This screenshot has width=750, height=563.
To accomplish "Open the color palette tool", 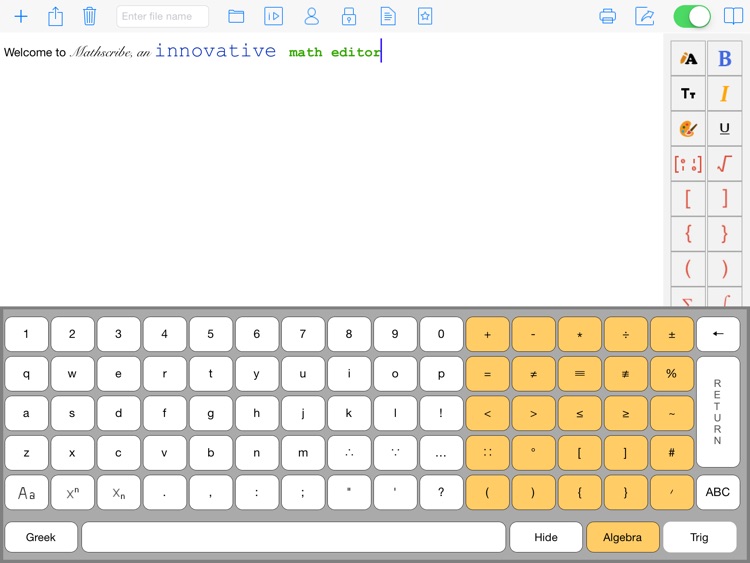I will (688, 129).
